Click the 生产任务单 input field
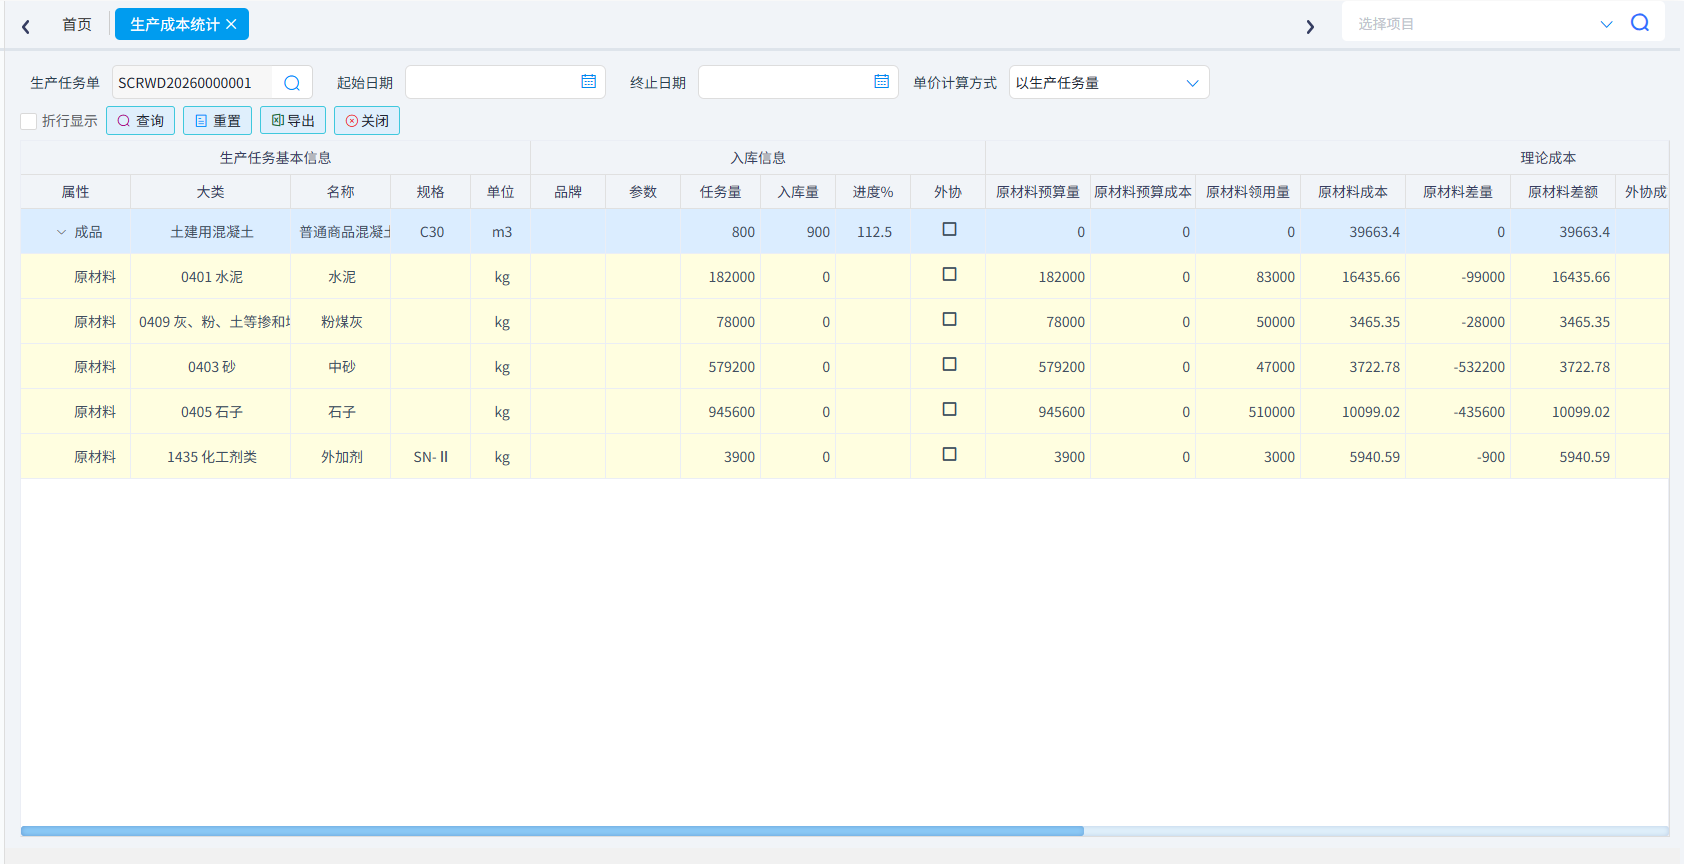The width and height of the screenshot is (1684, 864). pos(192,83)
